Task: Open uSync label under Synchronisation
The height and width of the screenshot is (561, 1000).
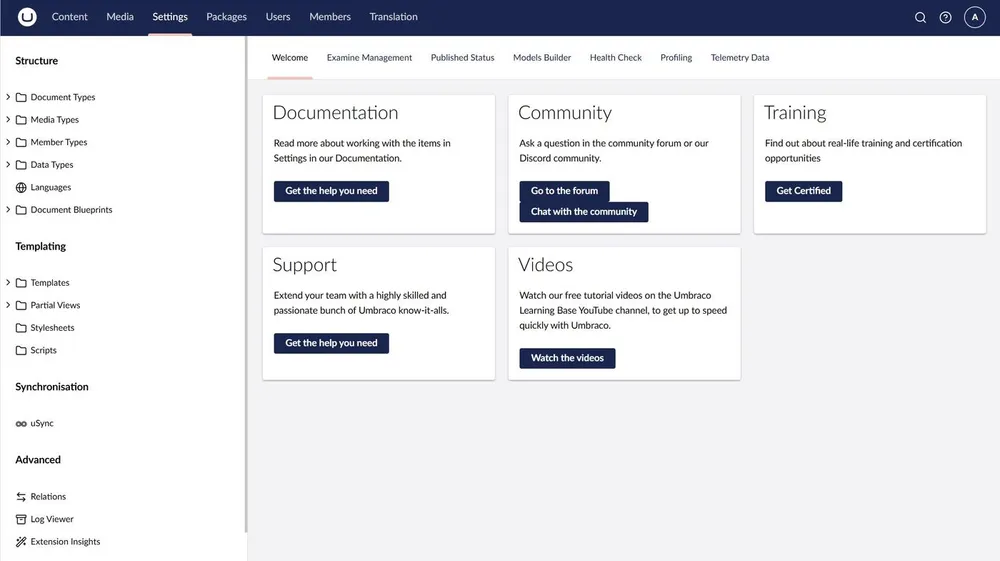Action: pos(42,423)
